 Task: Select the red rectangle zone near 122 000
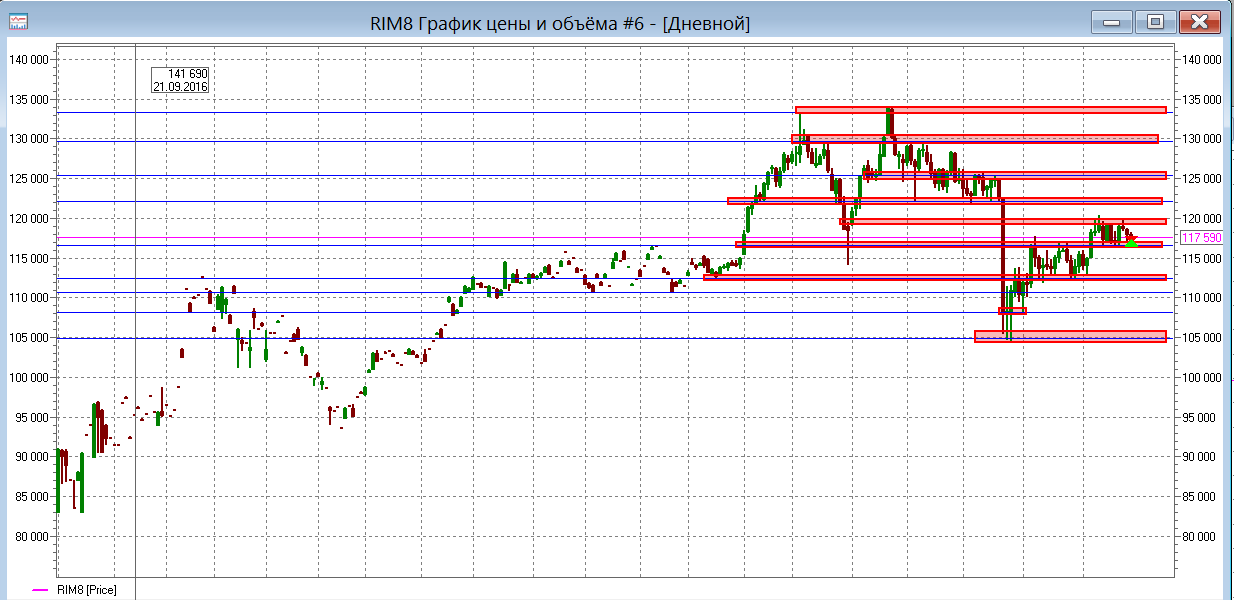[945, 201]
